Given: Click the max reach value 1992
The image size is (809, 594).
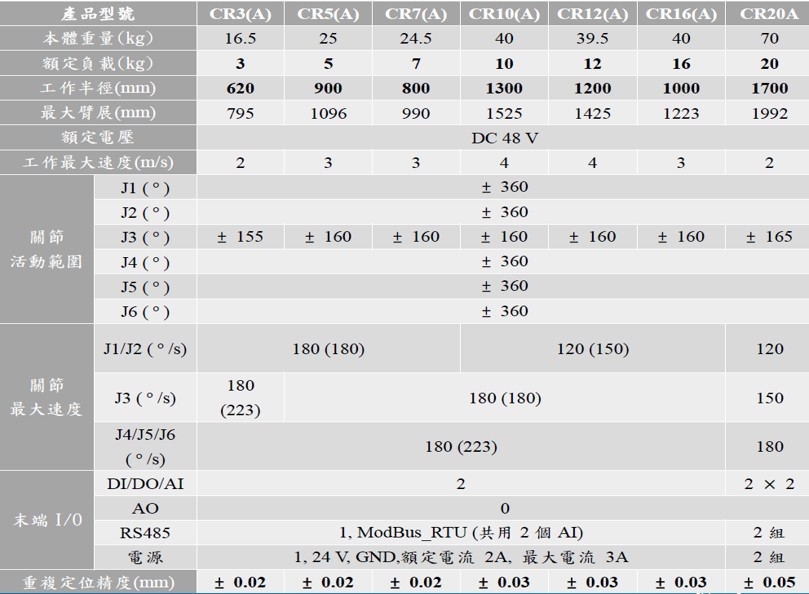Looking at the screenshot, I should [x=769, y=113].
